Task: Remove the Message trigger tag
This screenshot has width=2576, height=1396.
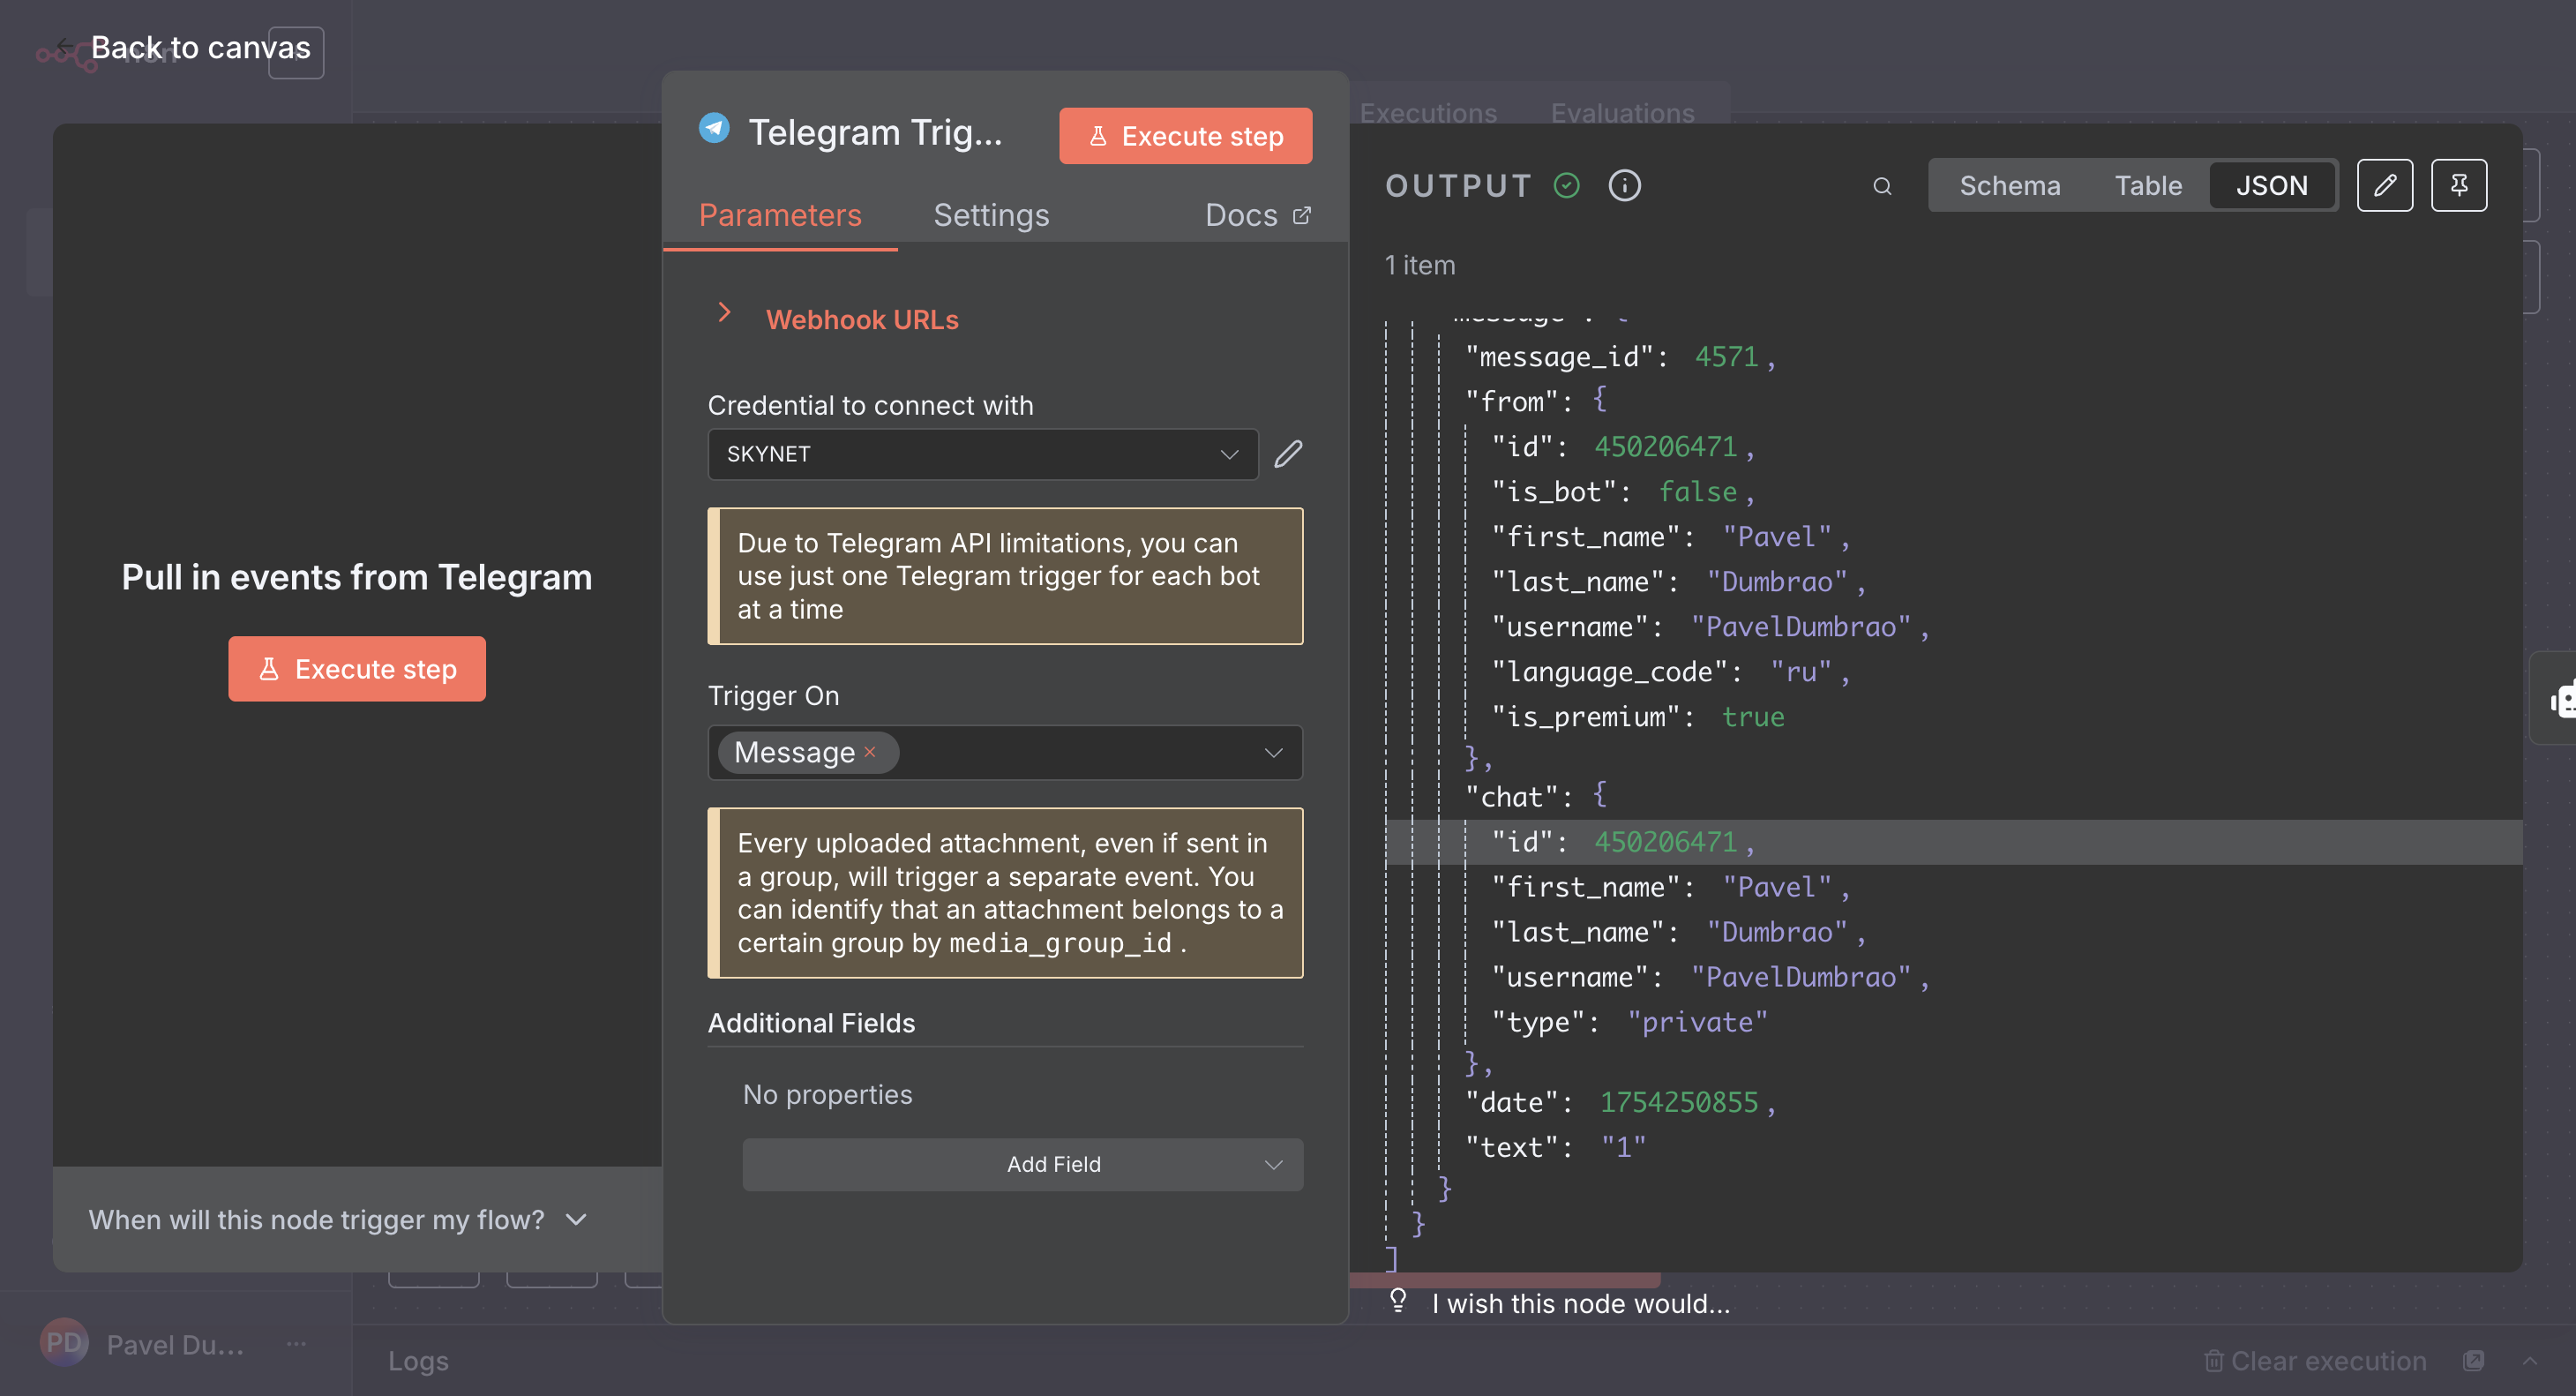Action: pyautogui.click(x=870, y=752)
